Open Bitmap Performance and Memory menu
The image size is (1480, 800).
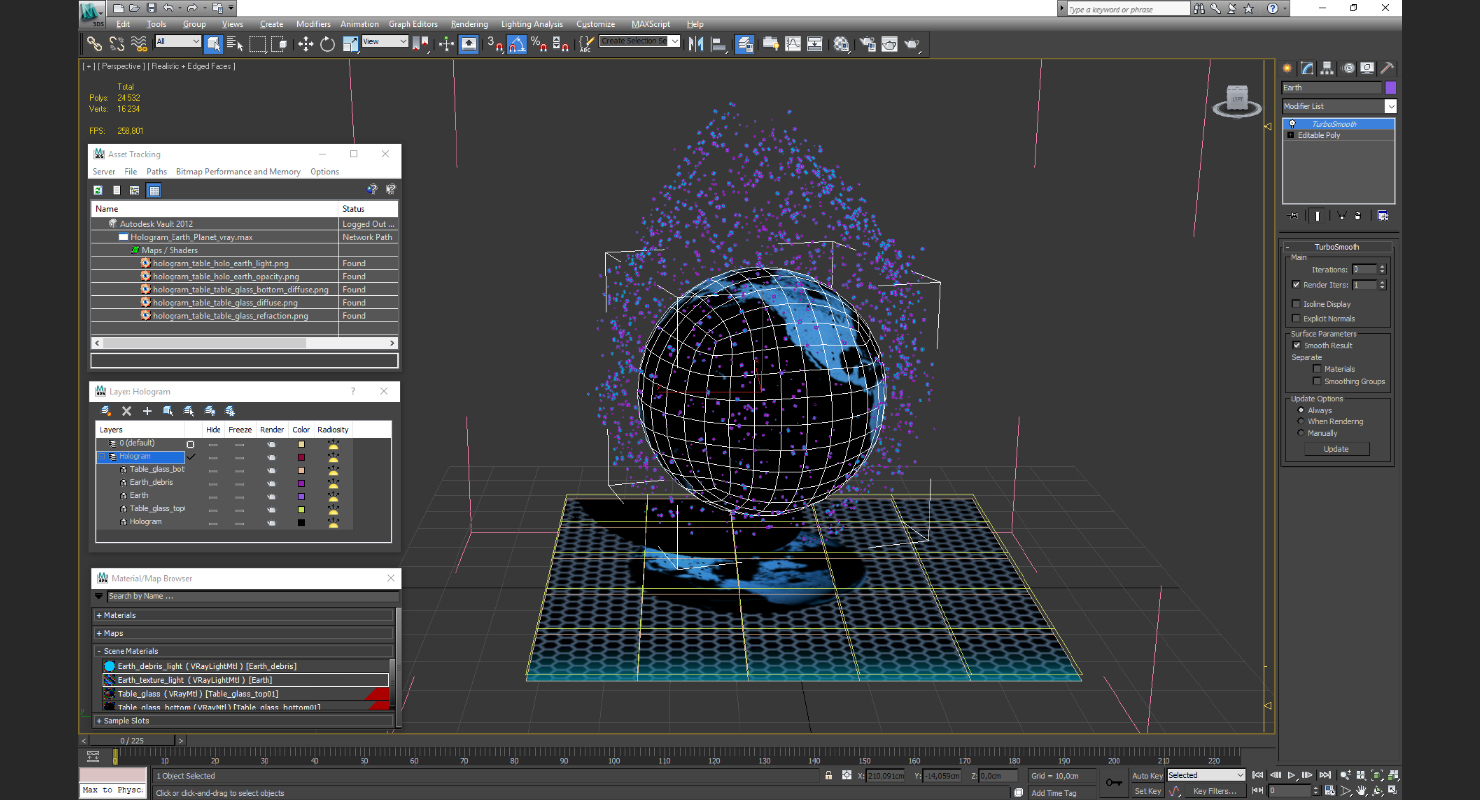point(238,172)
